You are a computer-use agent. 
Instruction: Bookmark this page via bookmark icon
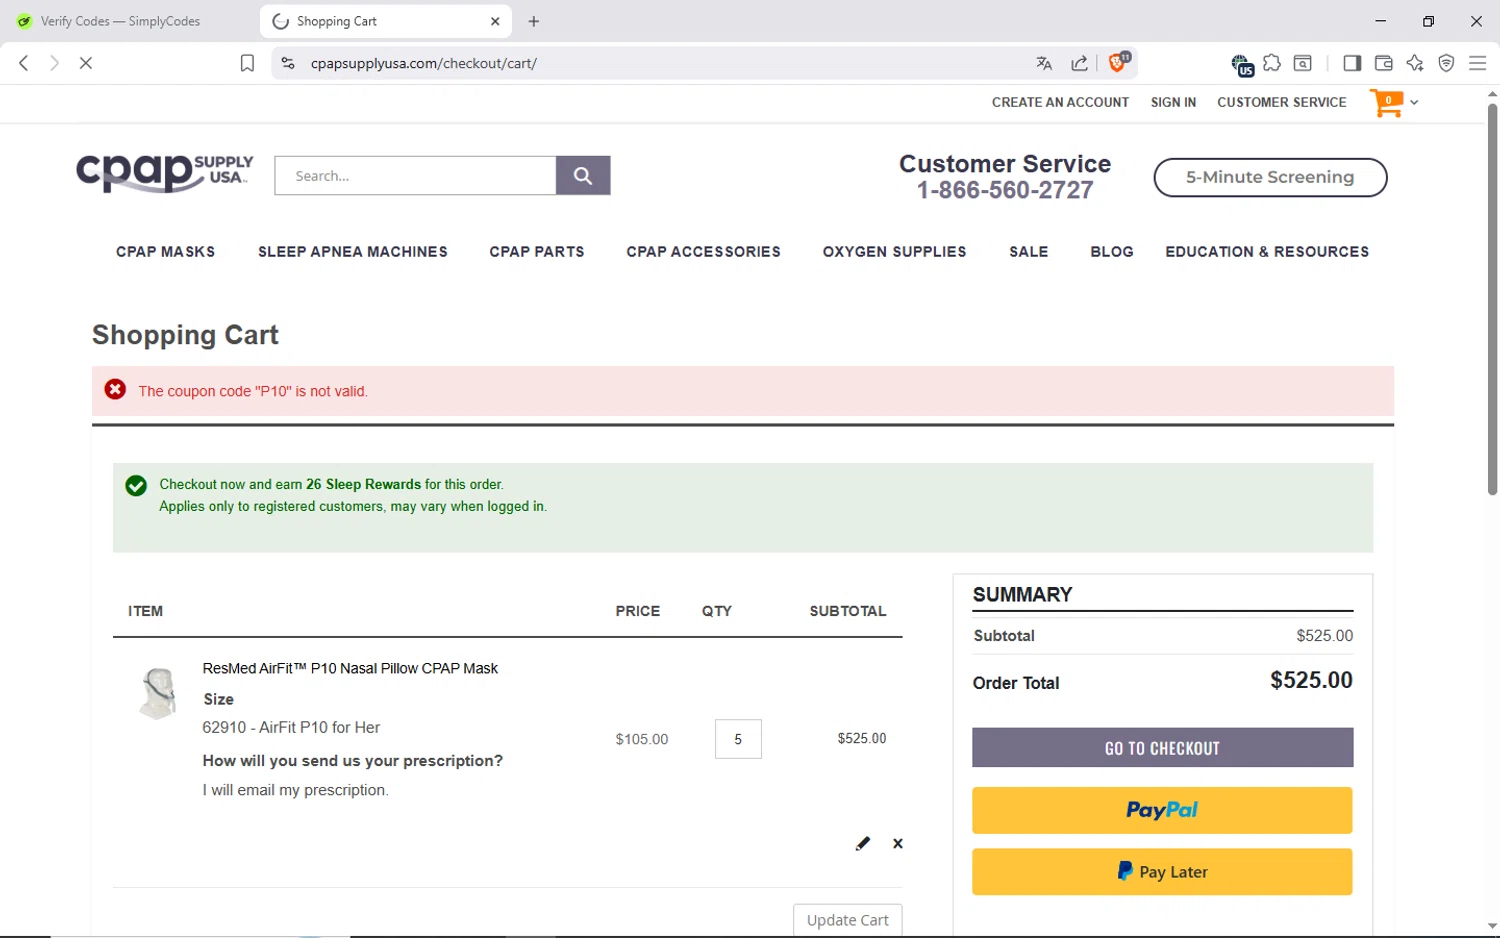[x=247, y=63]
